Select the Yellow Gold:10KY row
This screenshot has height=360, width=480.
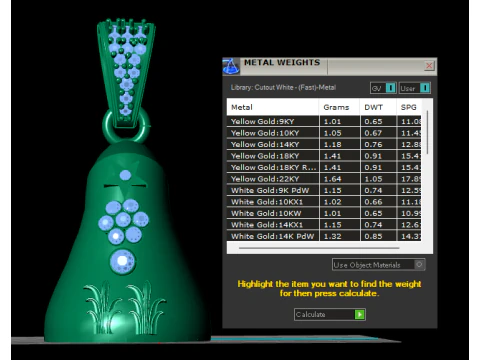click(324, 133)
